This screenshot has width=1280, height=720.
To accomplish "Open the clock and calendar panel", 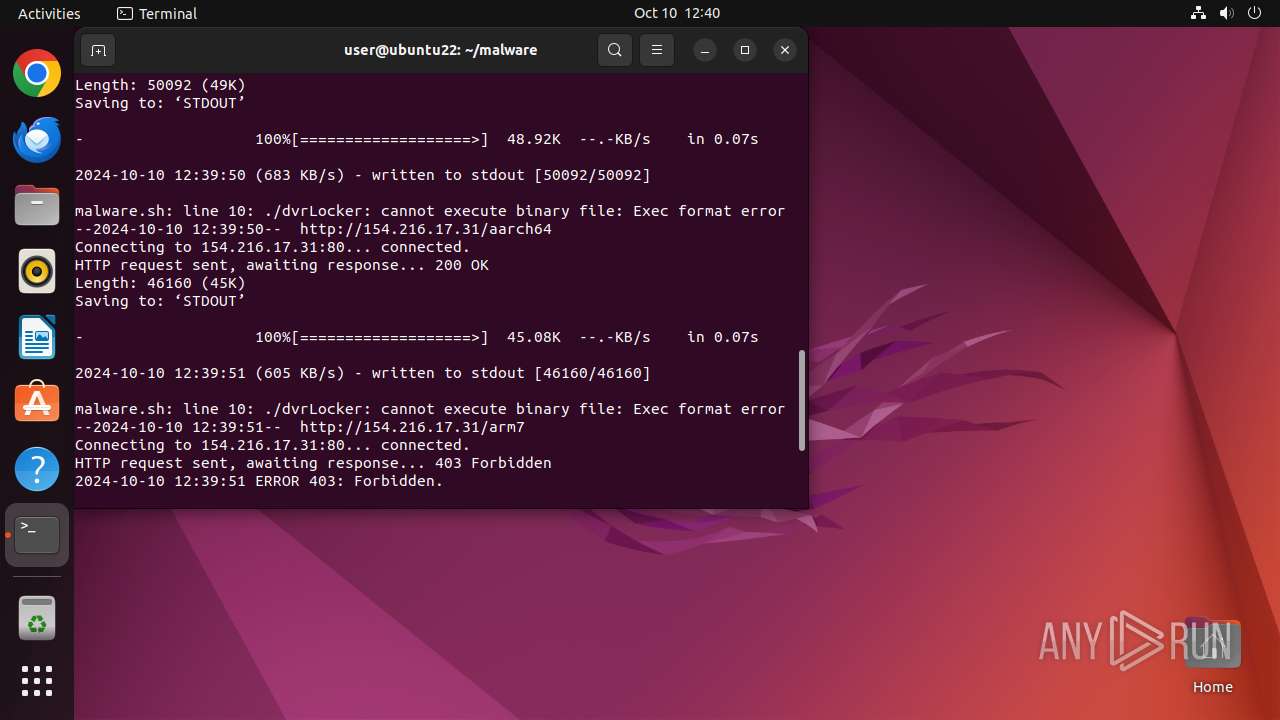I will point(677,13).
